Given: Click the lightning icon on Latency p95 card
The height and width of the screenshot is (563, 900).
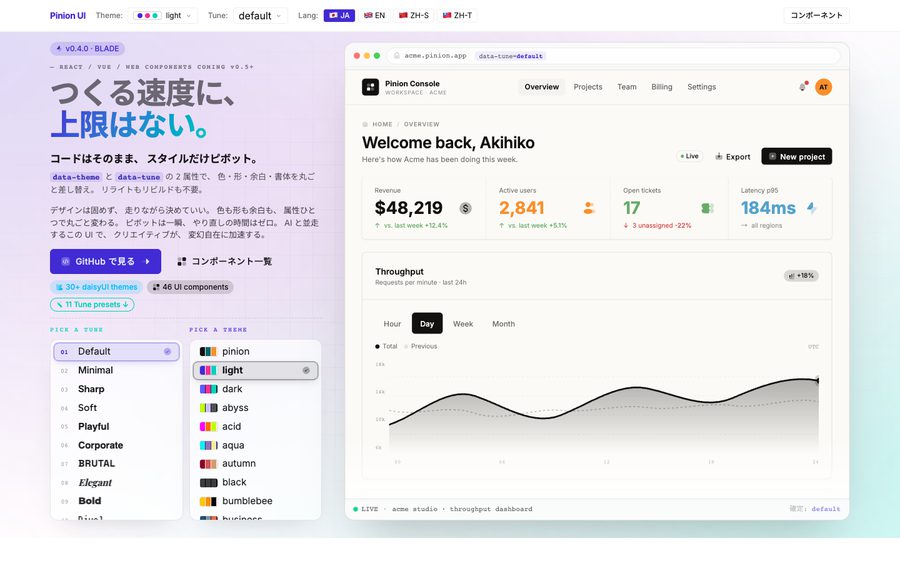Looking at the screenshot, I should pos(812,208).
